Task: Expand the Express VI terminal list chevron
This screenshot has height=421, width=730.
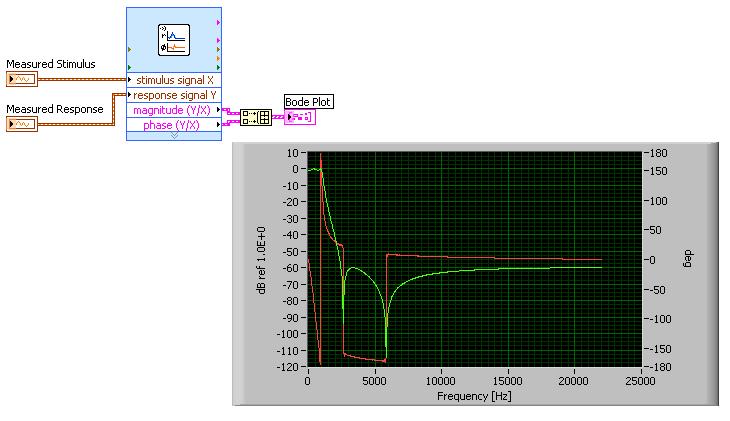Action: 175,135
